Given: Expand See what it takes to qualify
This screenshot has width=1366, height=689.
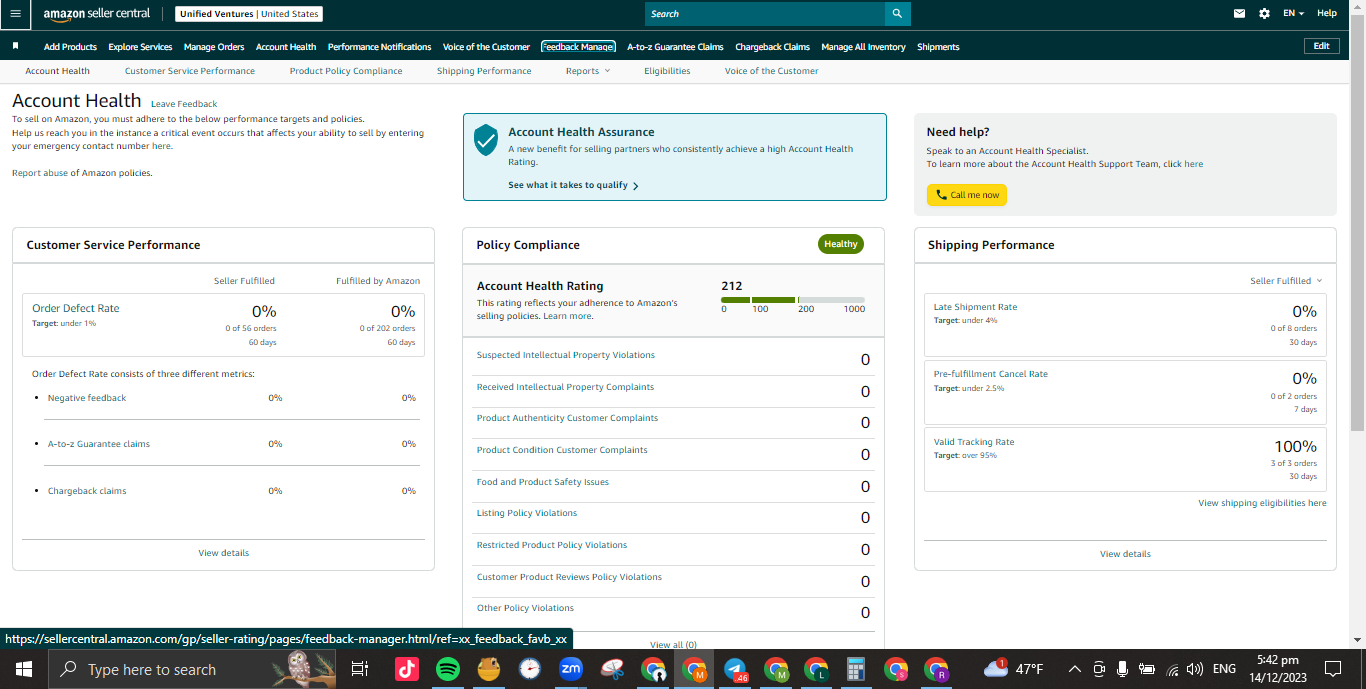Looking at the screenshot, I should (x=573, y=185).
